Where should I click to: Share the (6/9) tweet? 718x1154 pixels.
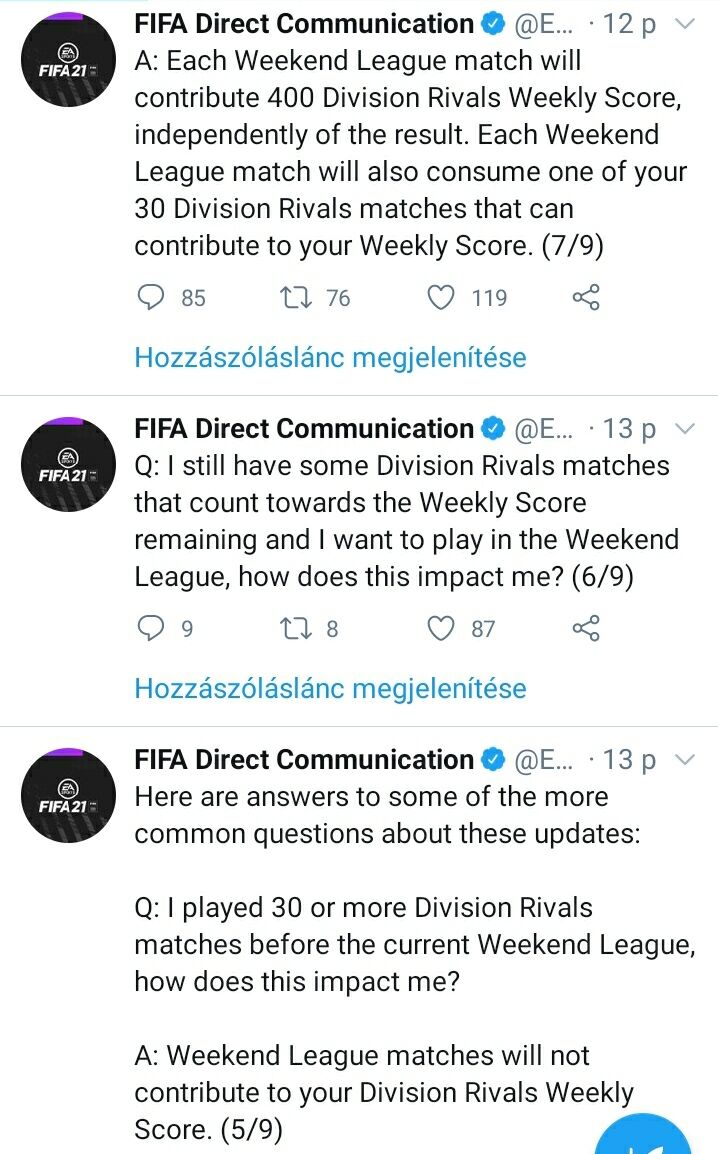click(586, 628)
